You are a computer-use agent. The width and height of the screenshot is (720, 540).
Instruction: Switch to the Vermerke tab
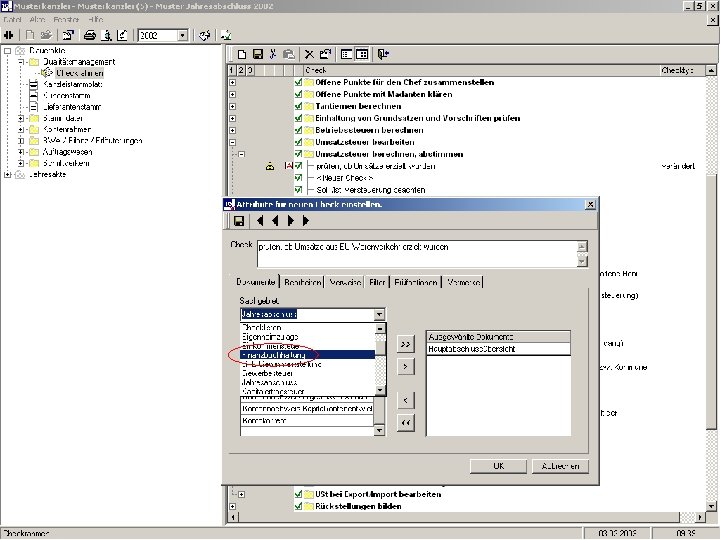(x=464, y=282)
